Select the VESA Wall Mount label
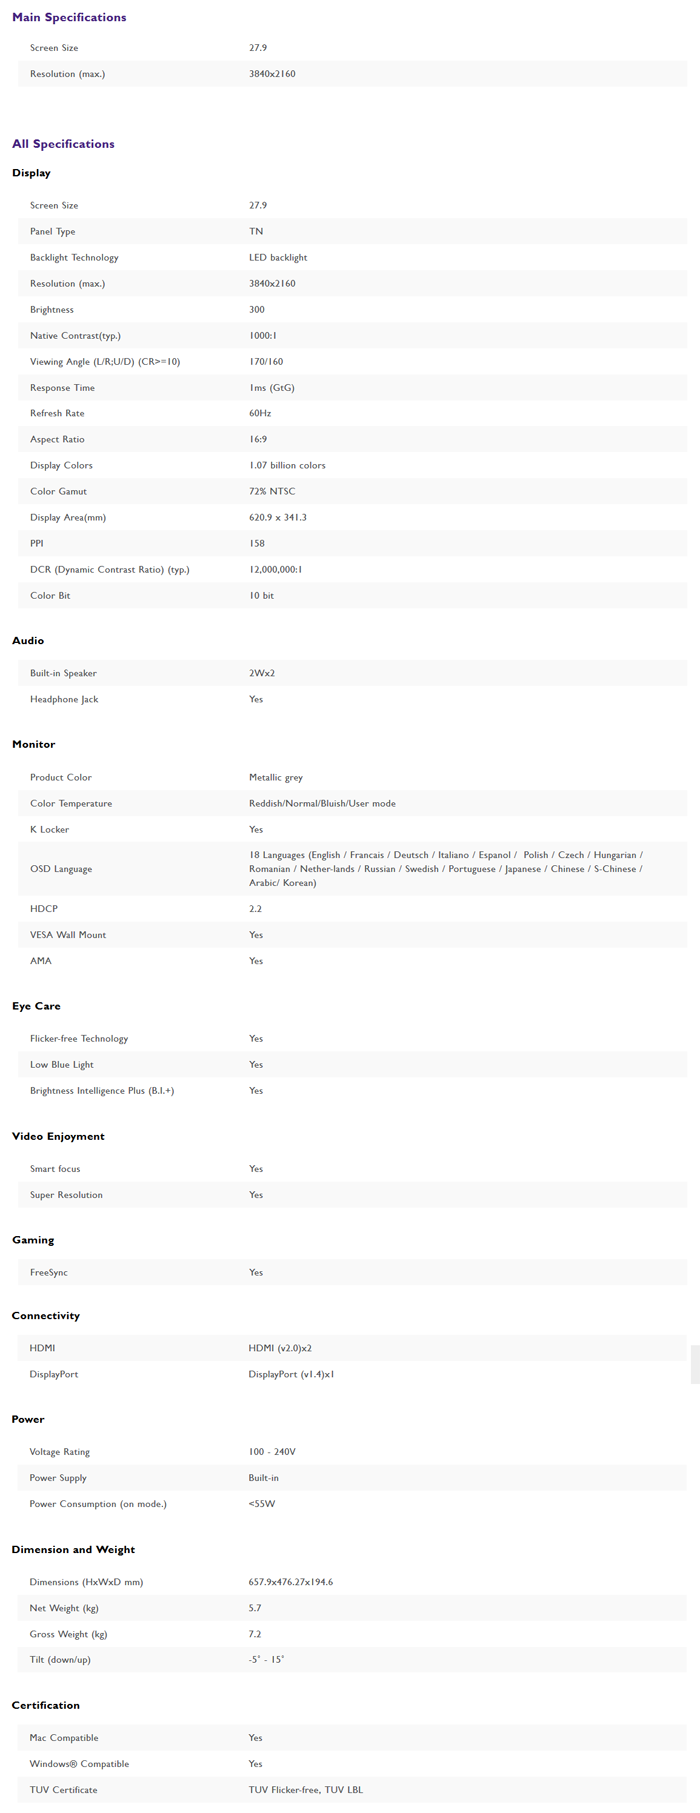This screenshot has height=1813, width=700. click(68, 935)
